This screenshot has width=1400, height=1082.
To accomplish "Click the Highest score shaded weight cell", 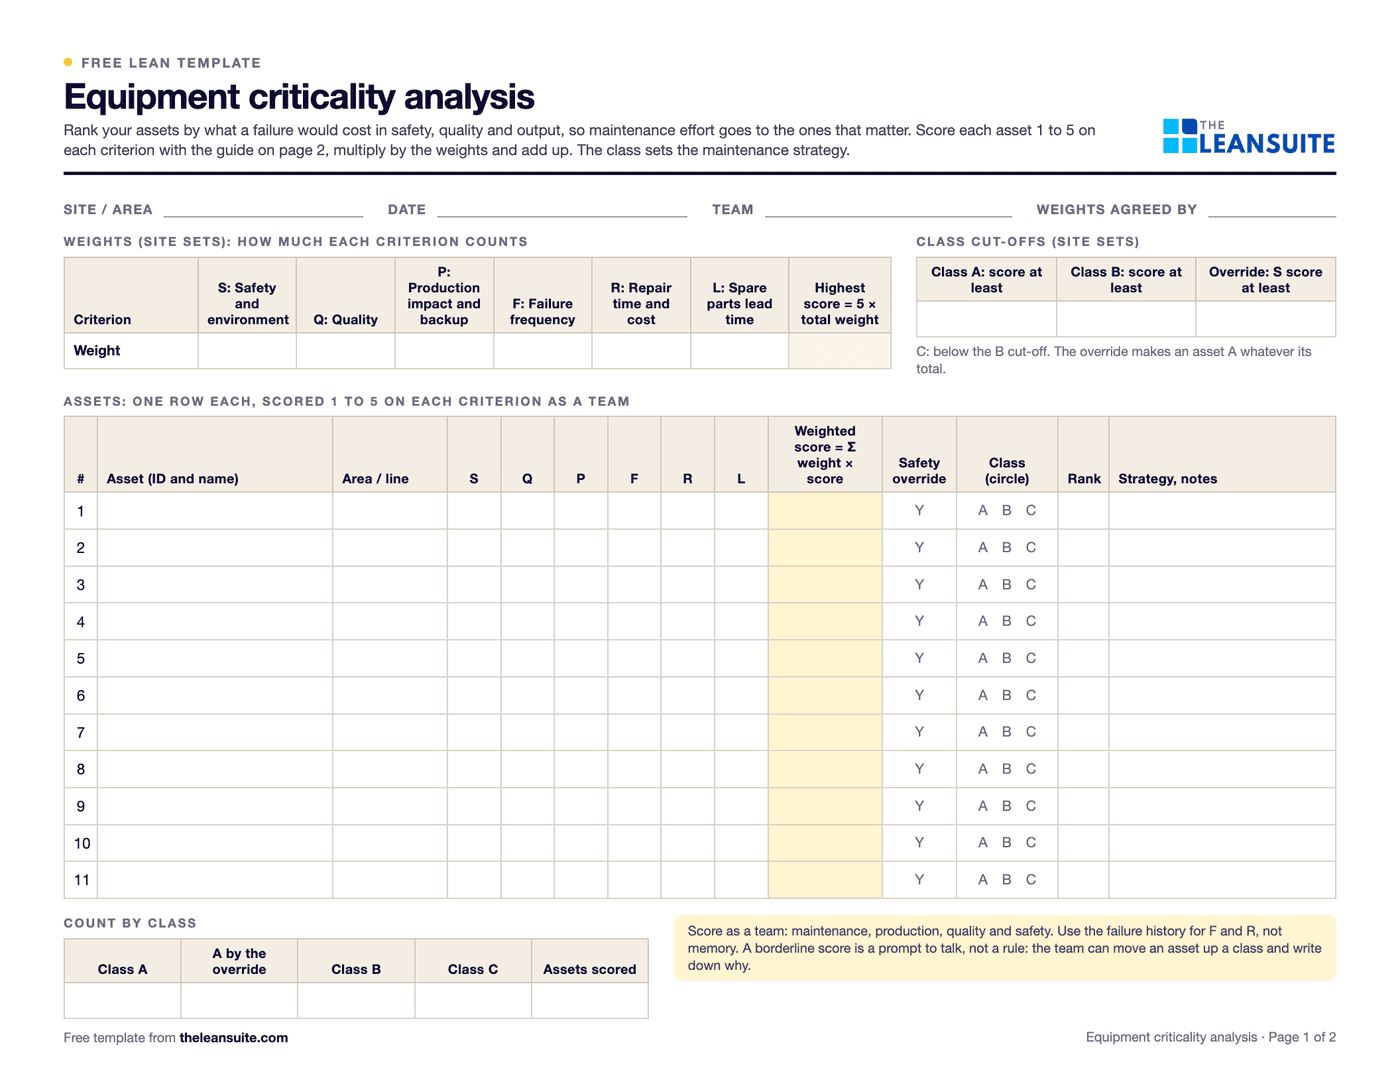I will [840, 351].
